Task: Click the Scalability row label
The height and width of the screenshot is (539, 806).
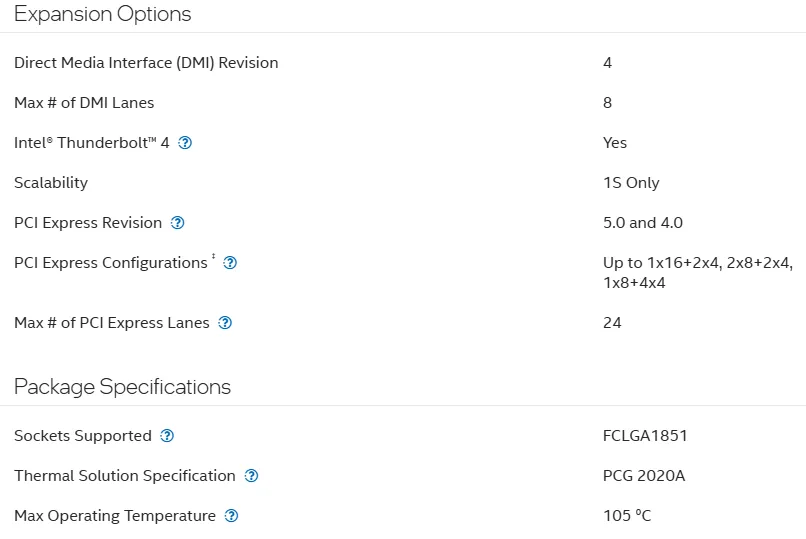Action: (x=51, y=183)
